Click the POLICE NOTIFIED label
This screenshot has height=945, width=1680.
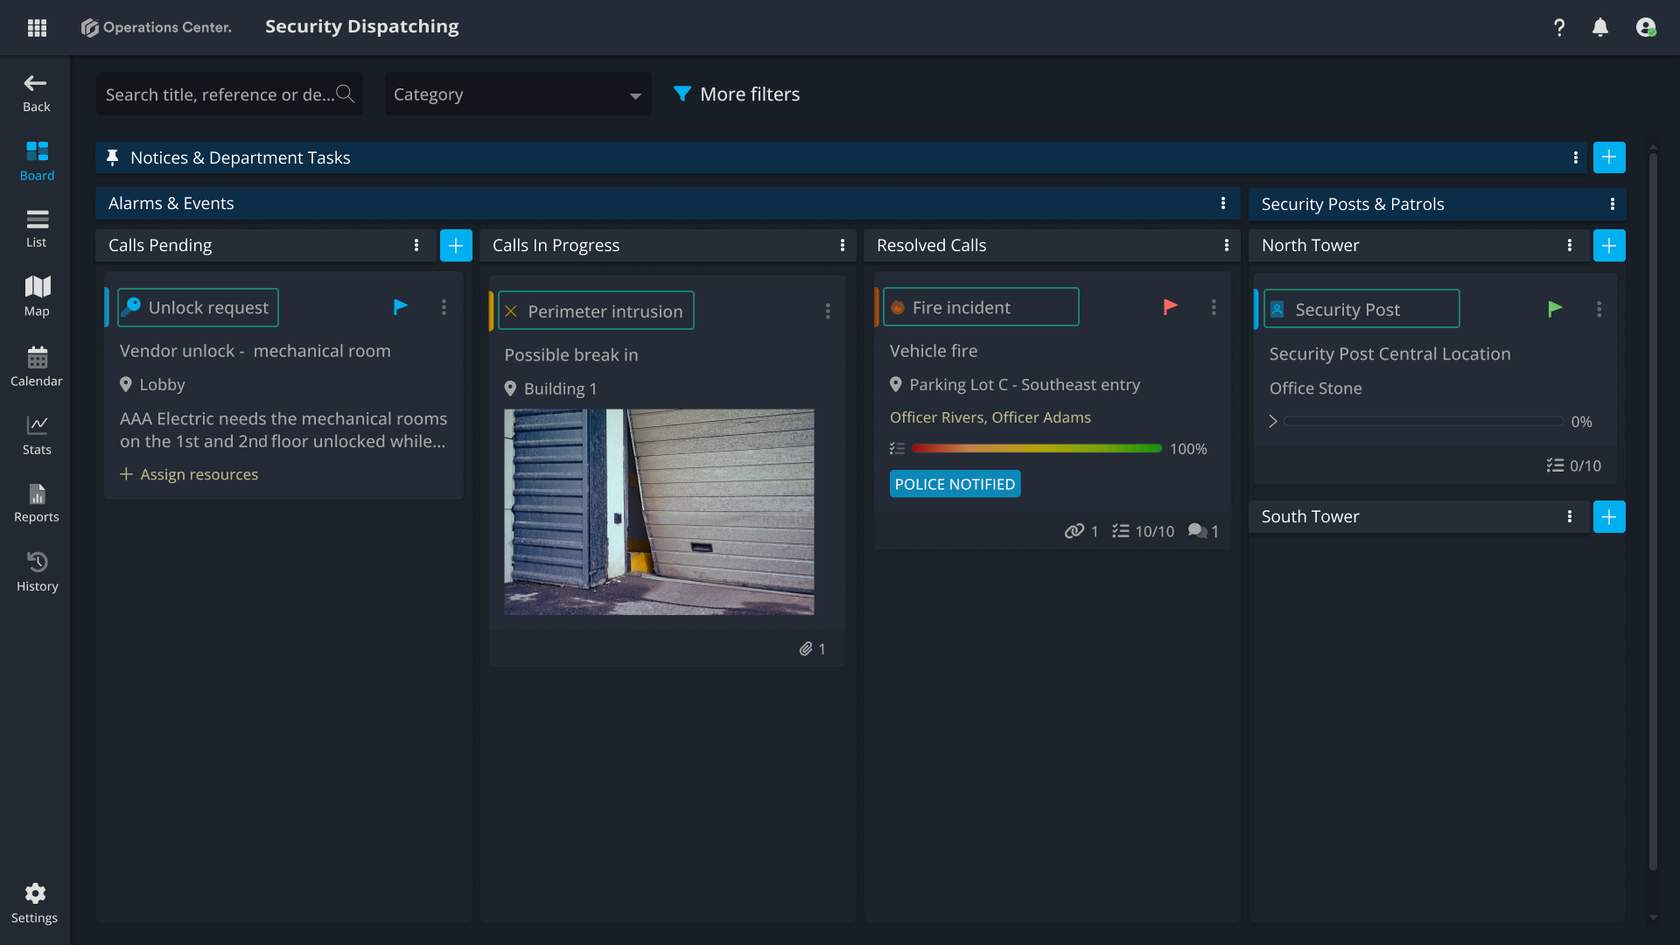tap(955, 484)
